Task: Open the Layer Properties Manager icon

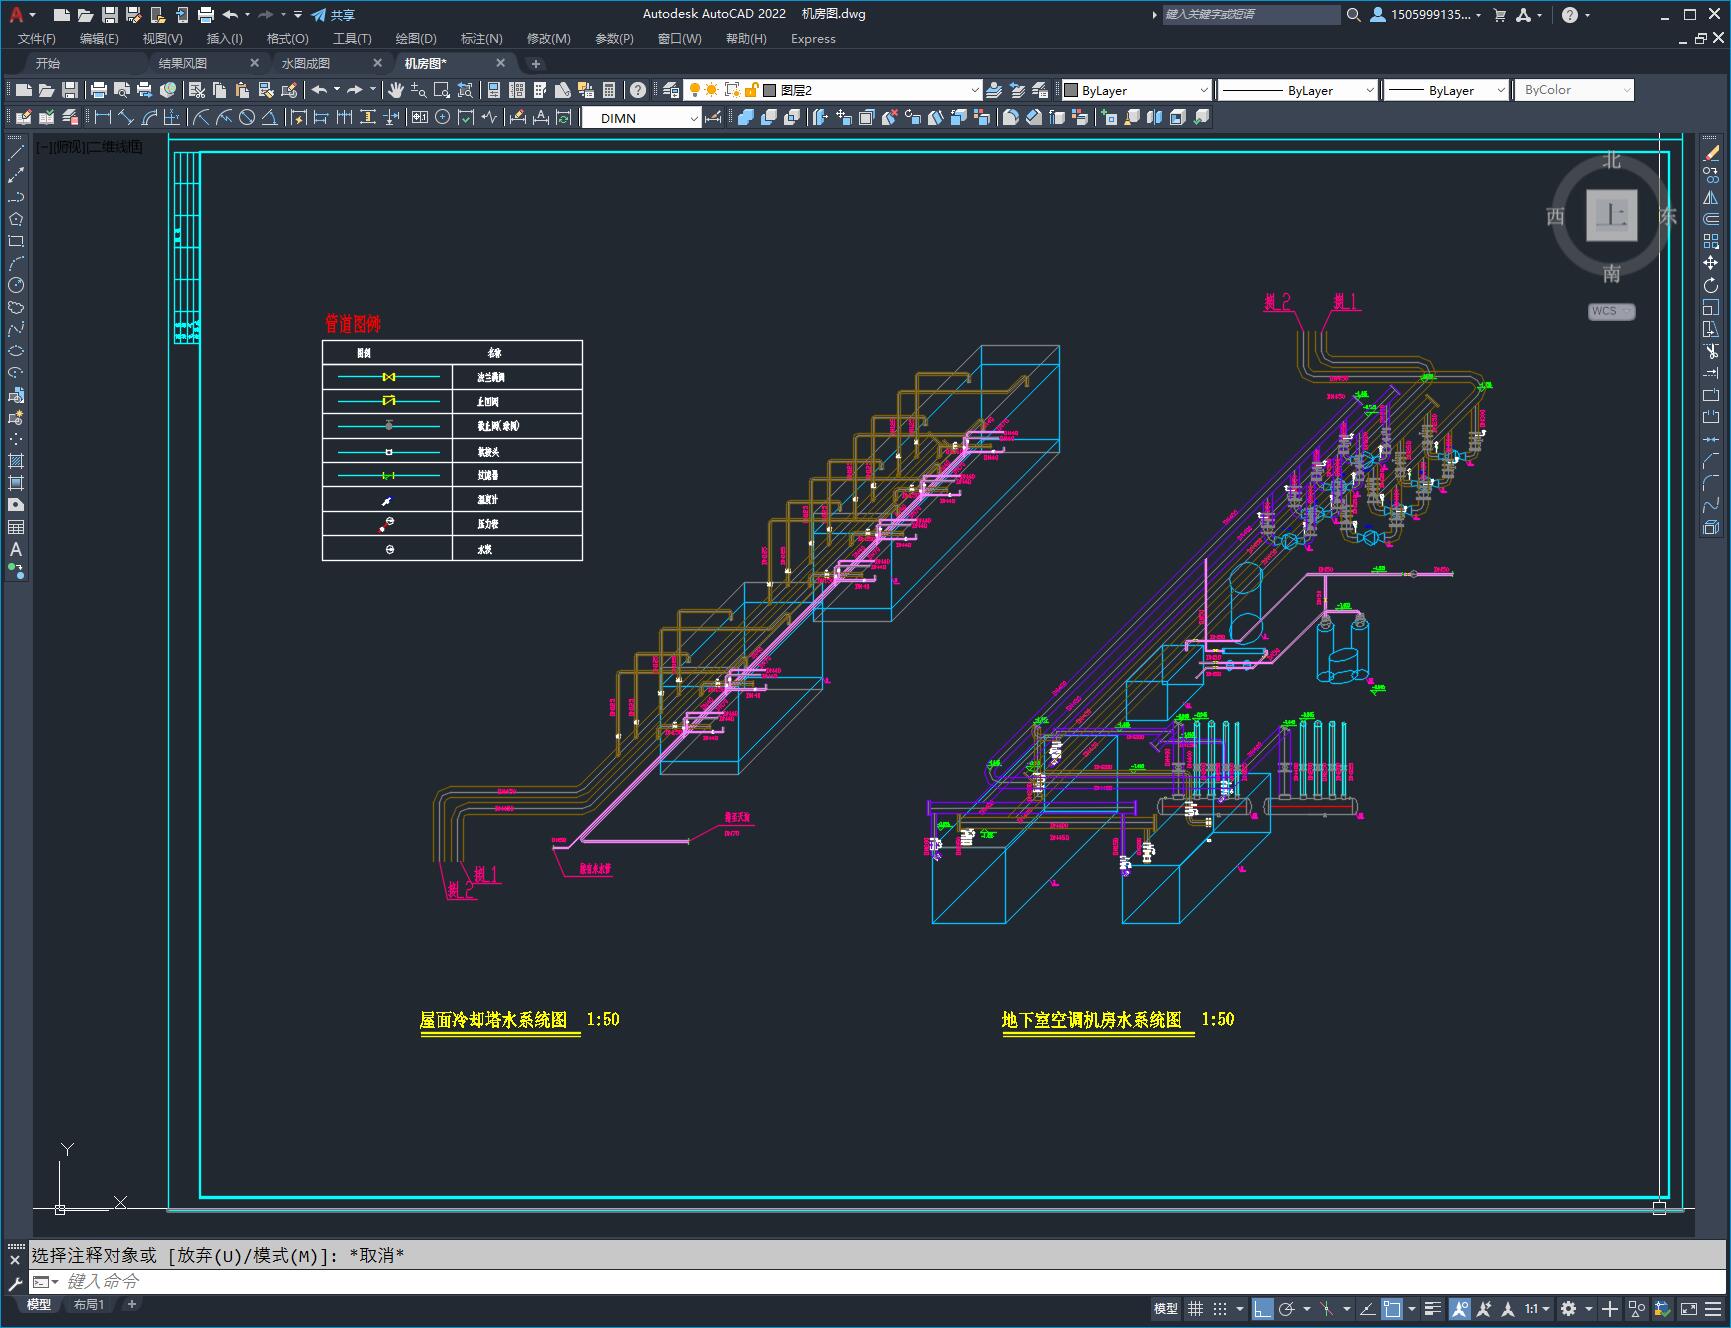Action: coord(671,90)
